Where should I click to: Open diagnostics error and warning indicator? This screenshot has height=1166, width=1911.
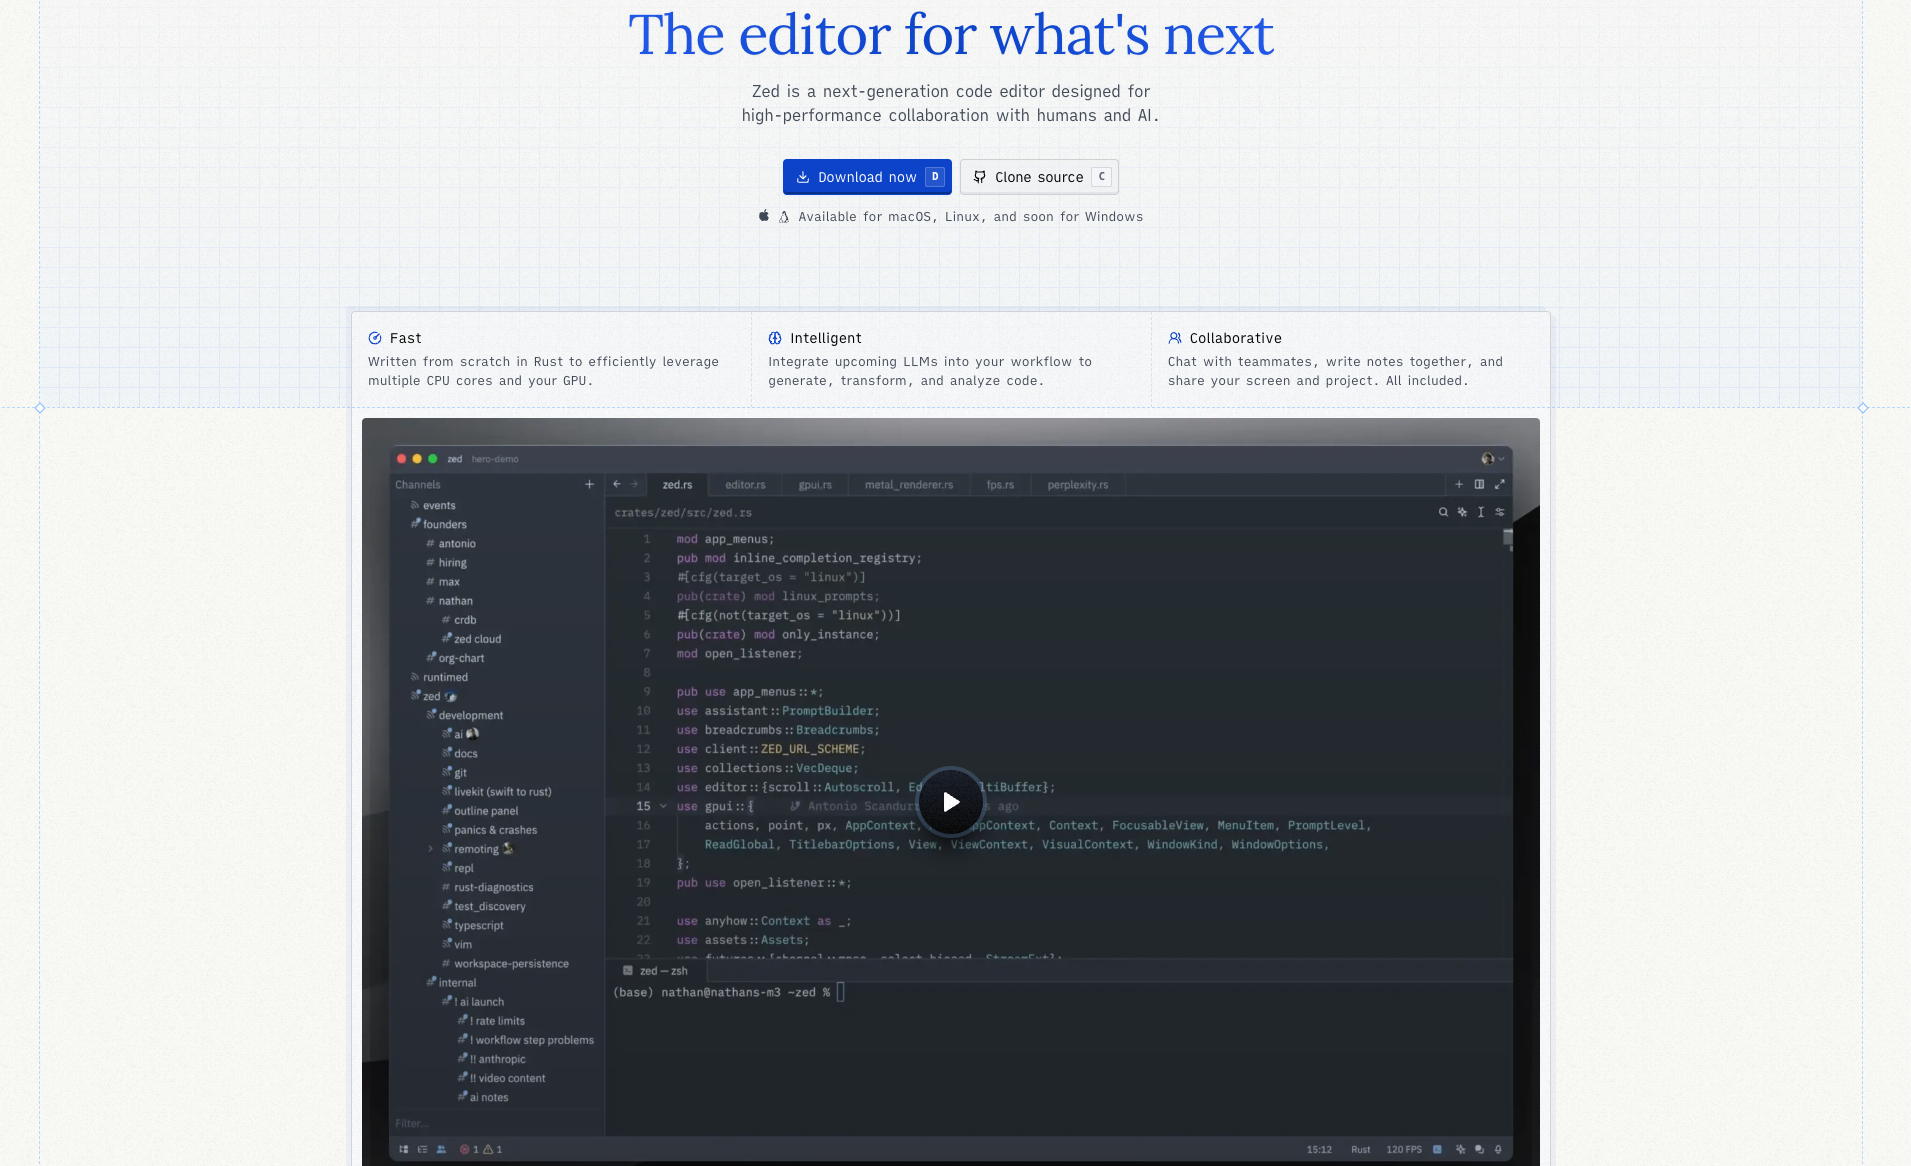pyautogui.click(x=481, y=1149)
